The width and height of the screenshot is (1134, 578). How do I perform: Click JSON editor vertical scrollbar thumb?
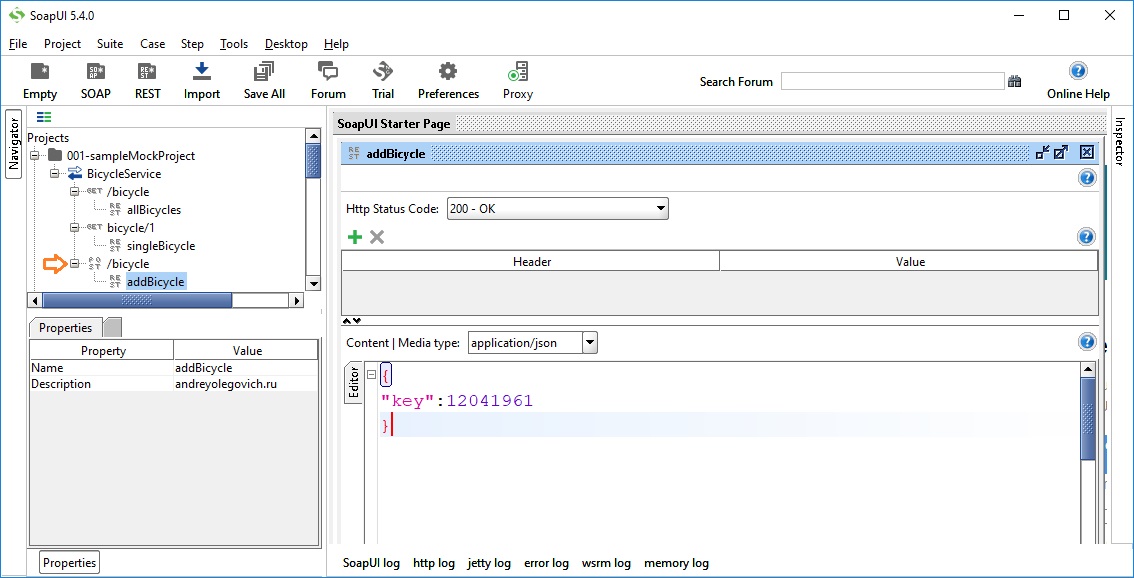coord(1088,418)
